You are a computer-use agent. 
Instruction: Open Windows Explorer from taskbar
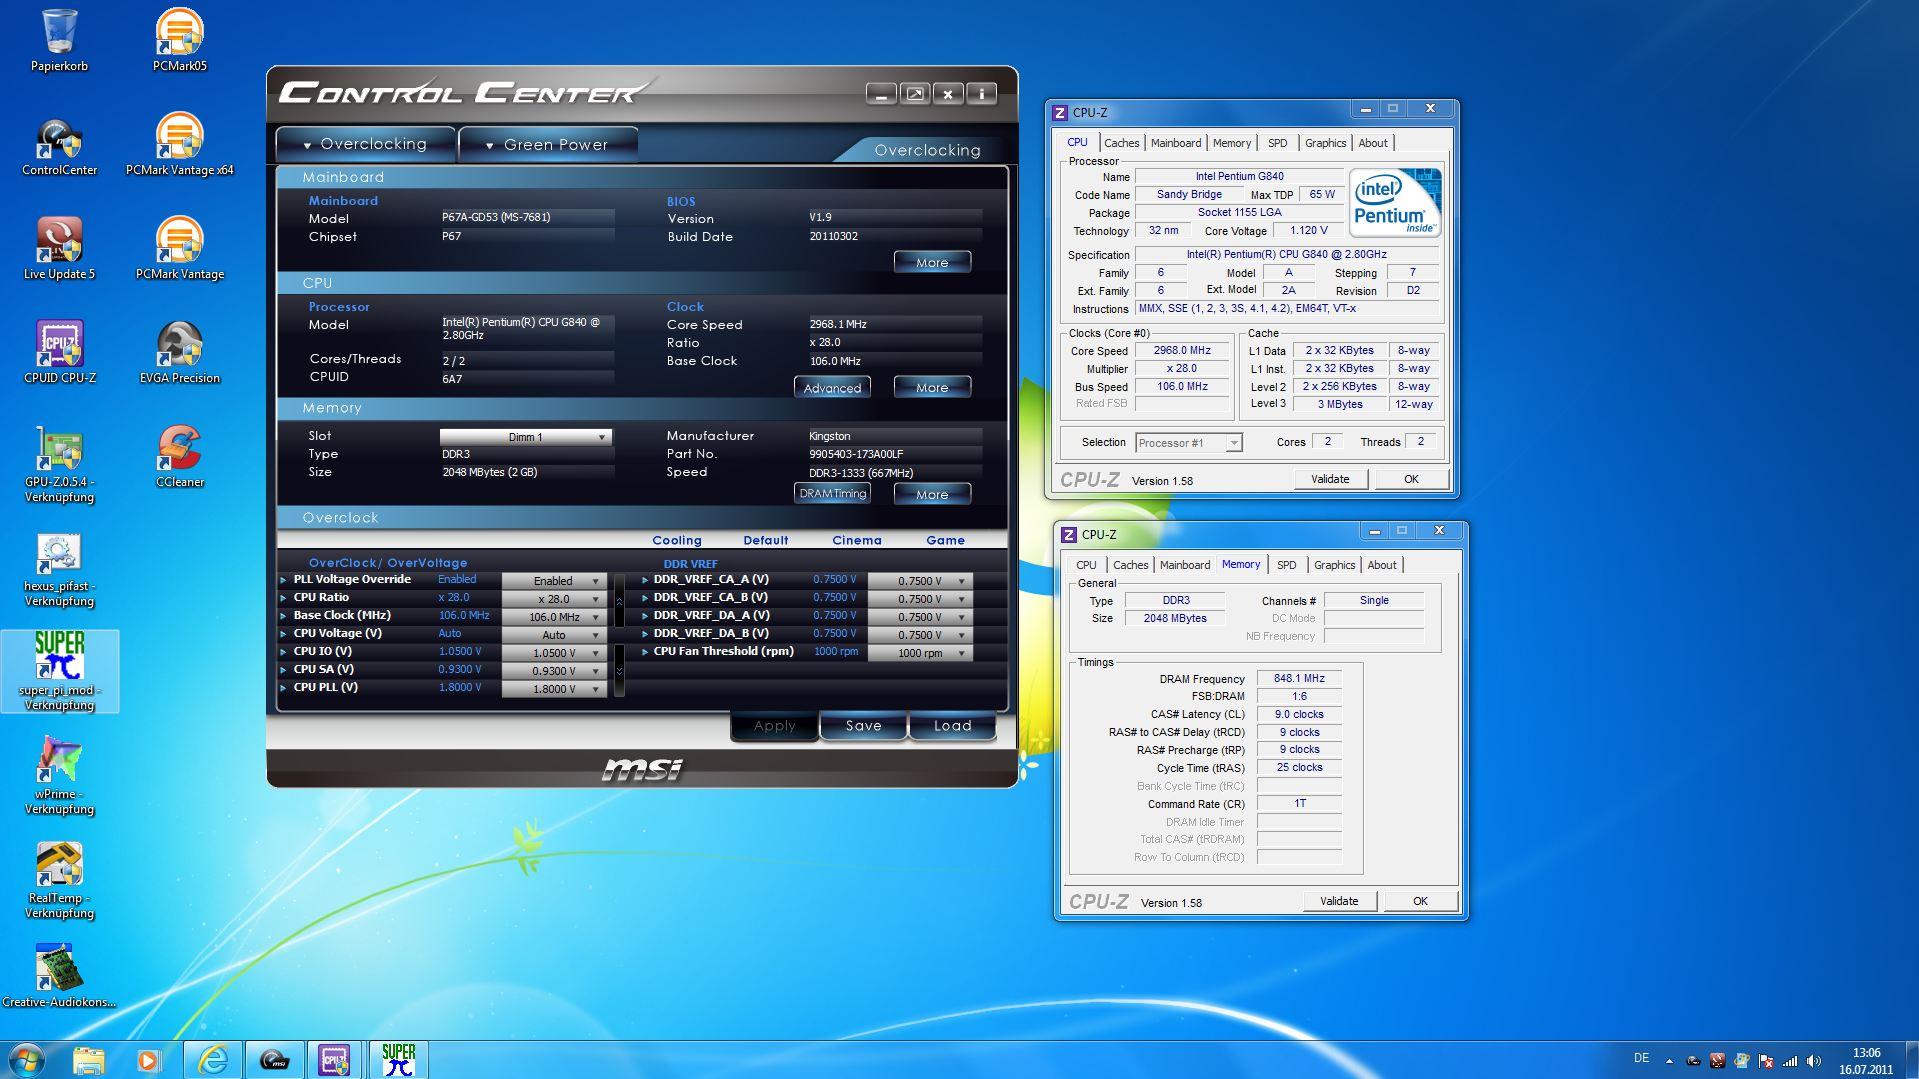point(88,1060)
